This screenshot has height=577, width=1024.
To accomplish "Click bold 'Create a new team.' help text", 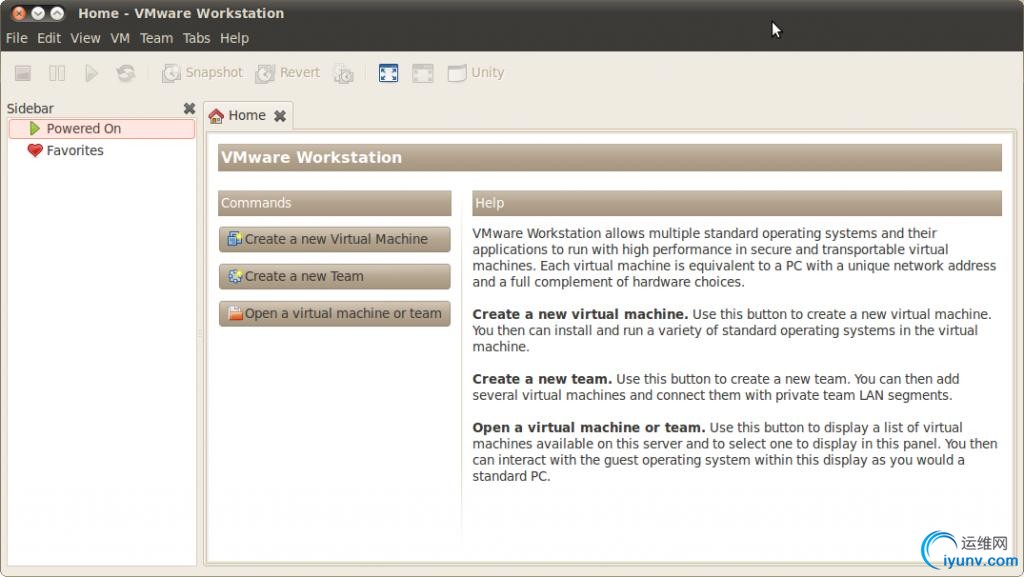I will [x=542, y=379].
